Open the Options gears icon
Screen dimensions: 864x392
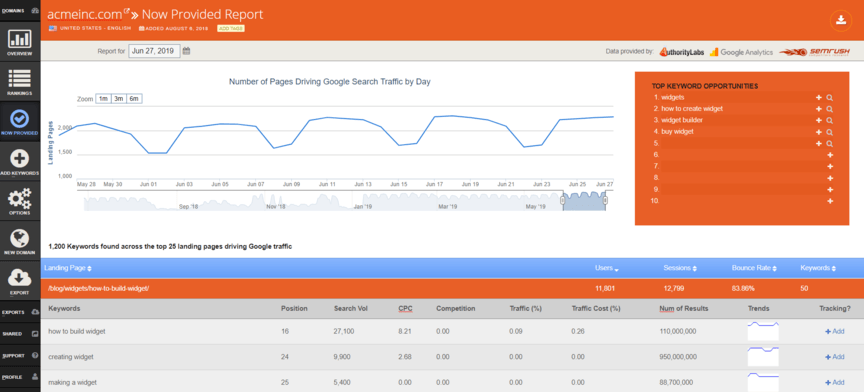pos(20,198)
